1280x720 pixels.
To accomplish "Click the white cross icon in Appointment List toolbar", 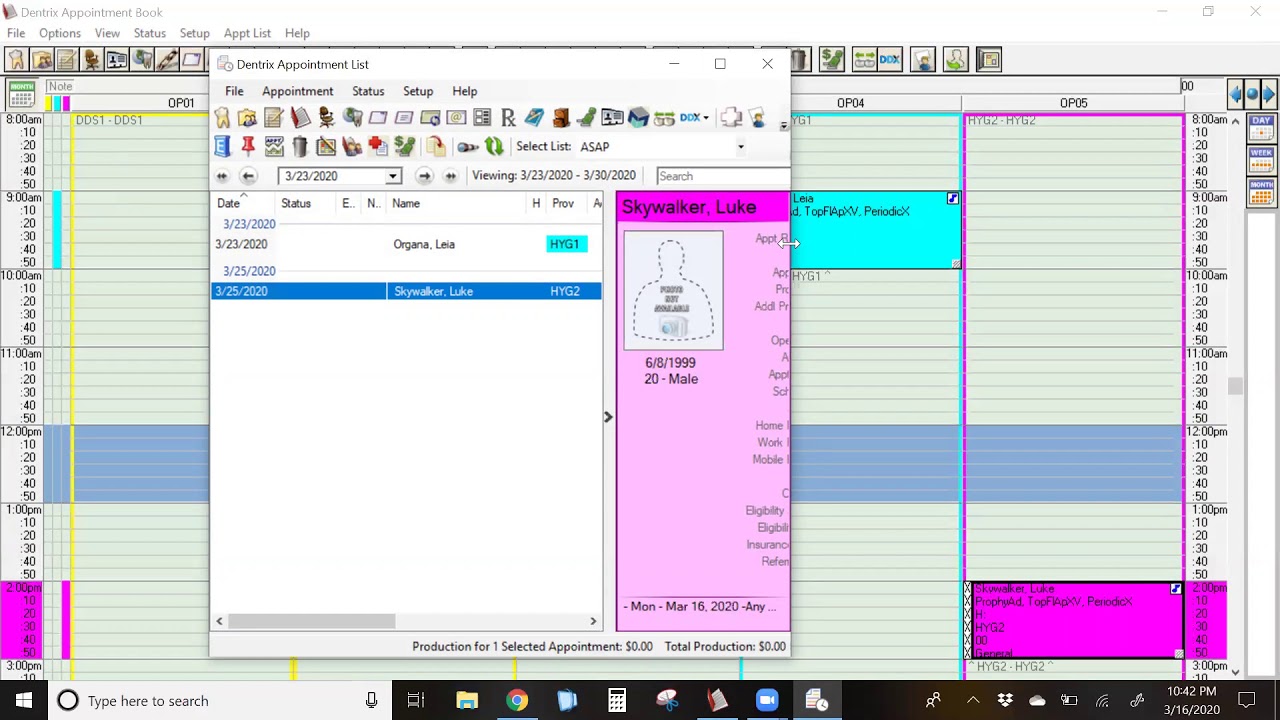I will [x=731, y=118].
